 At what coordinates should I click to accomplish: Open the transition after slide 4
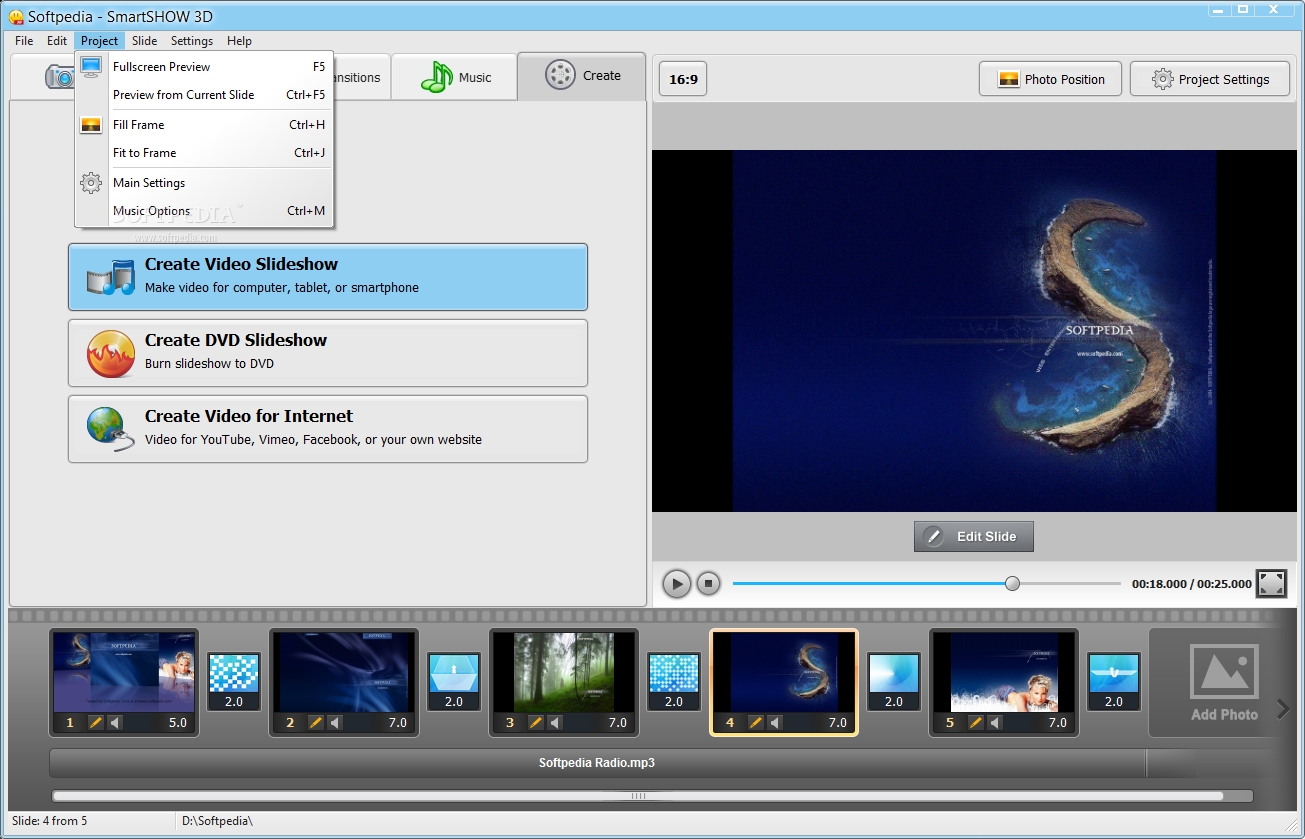894,682
